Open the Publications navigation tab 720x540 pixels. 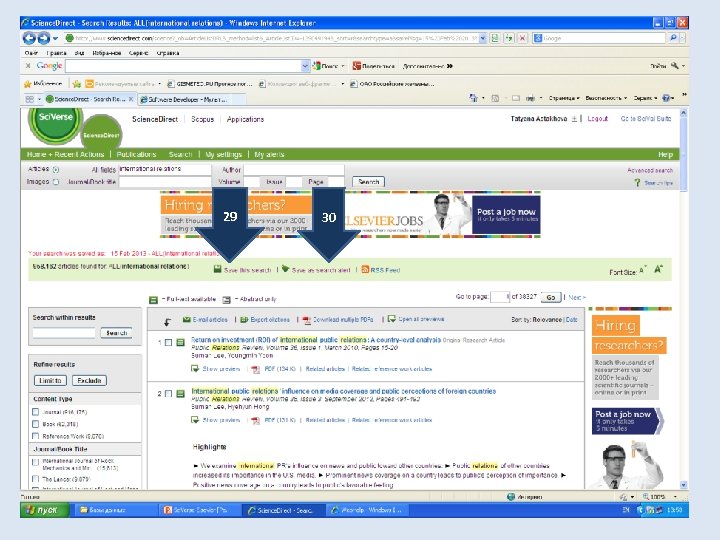click(136, 154)
